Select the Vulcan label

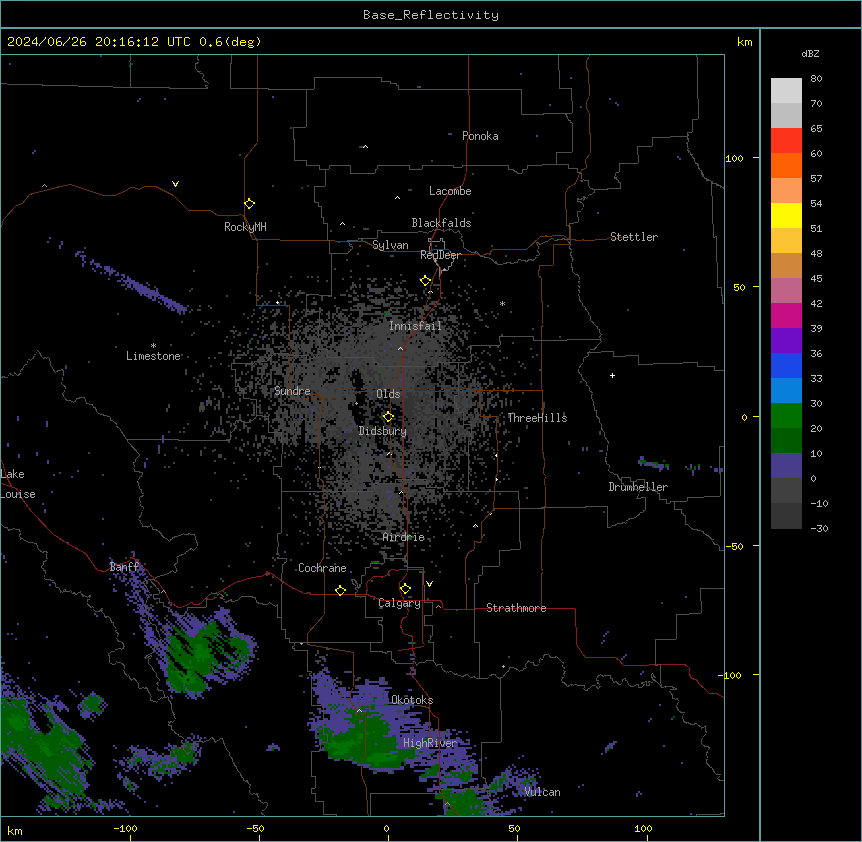click(x=542, y=792)
